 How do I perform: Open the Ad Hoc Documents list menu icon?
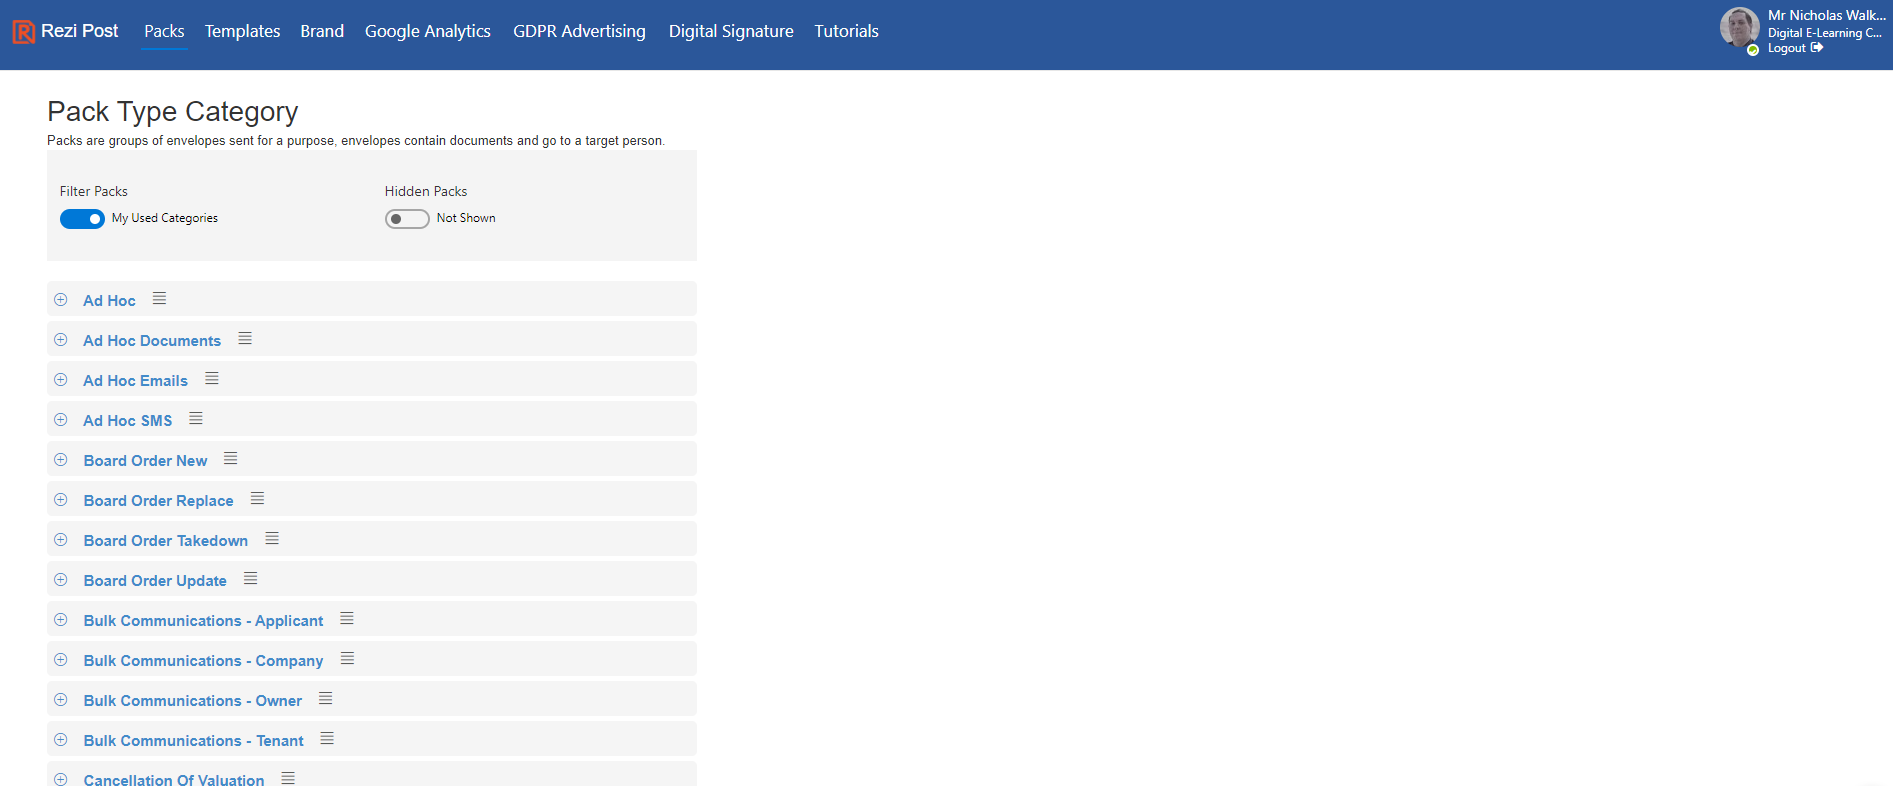(245, 339)
